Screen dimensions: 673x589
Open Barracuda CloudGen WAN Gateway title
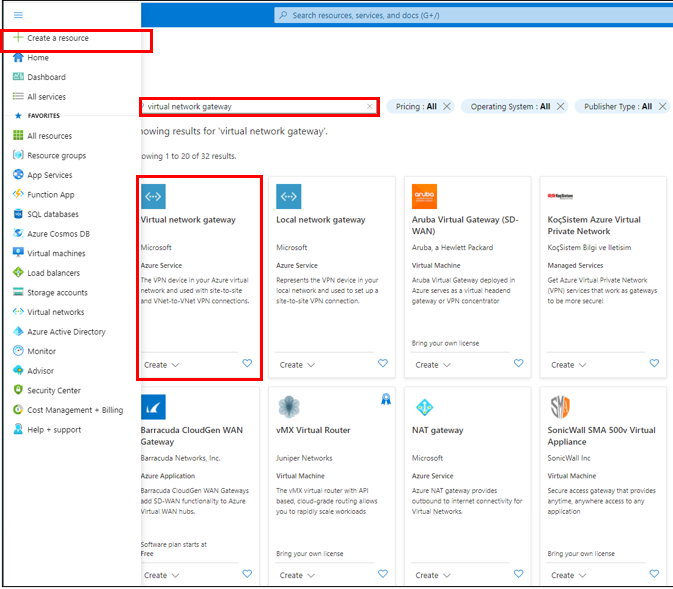(x=192, y=436)
